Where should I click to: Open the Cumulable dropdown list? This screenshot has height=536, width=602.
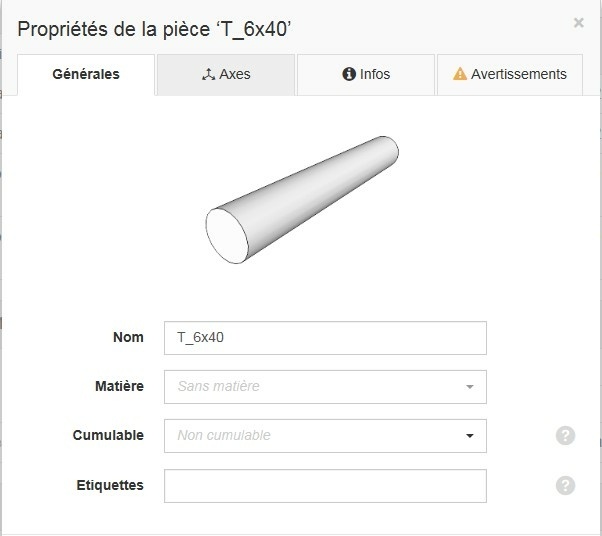(325, 436)
